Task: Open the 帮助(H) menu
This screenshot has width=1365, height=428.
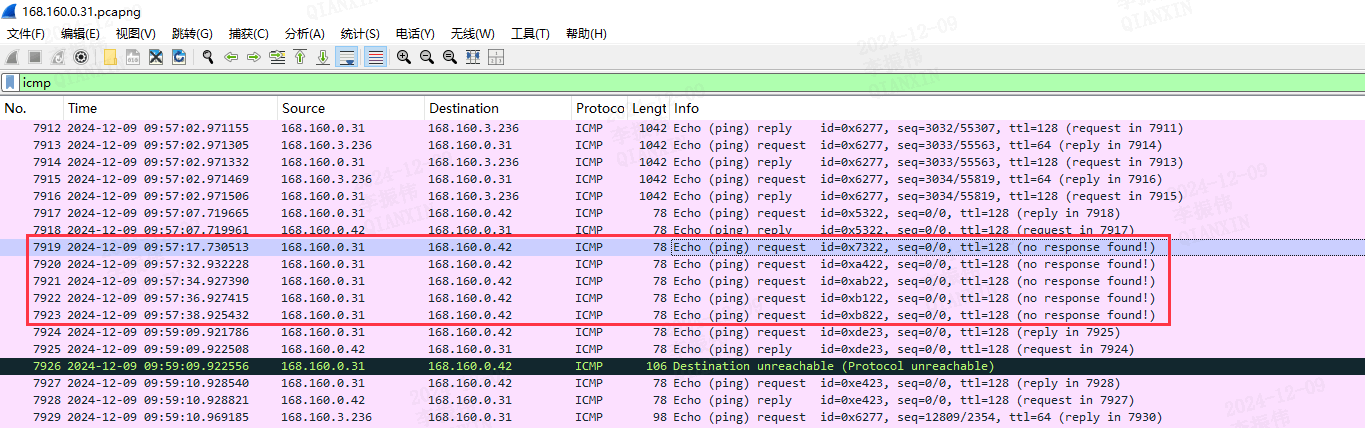Action: click(586, 34)
